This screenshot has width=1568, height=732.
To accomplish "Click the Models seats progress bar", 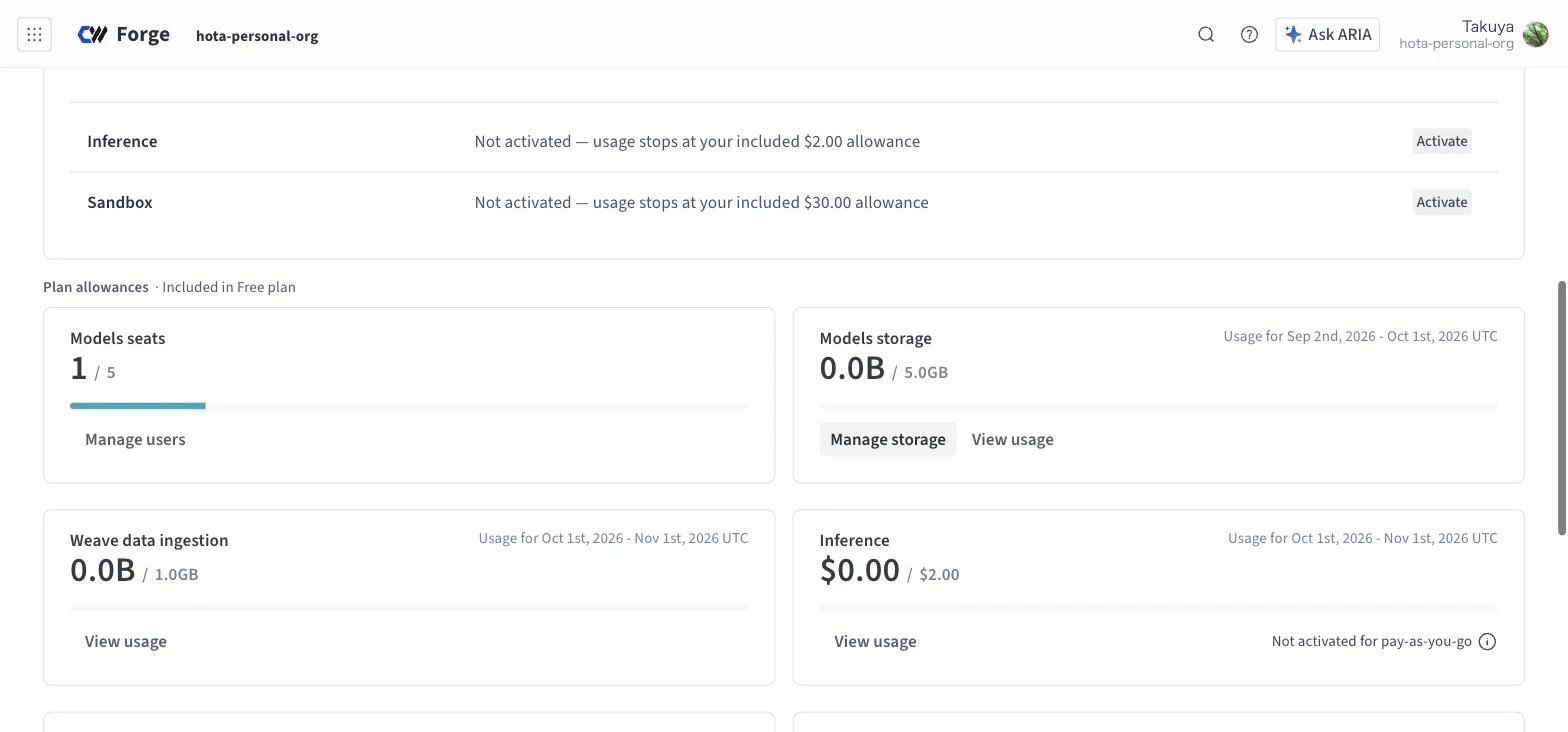I will [x=409, y=406].
